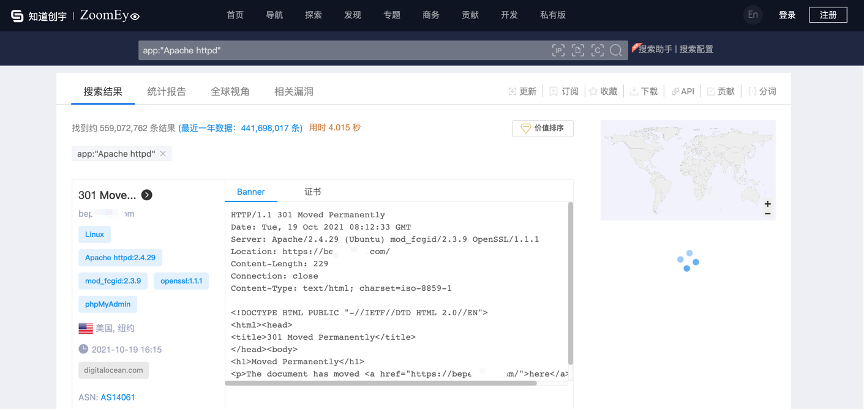
Task: Click the 收藏 star icon
Action: pos(593,91)
